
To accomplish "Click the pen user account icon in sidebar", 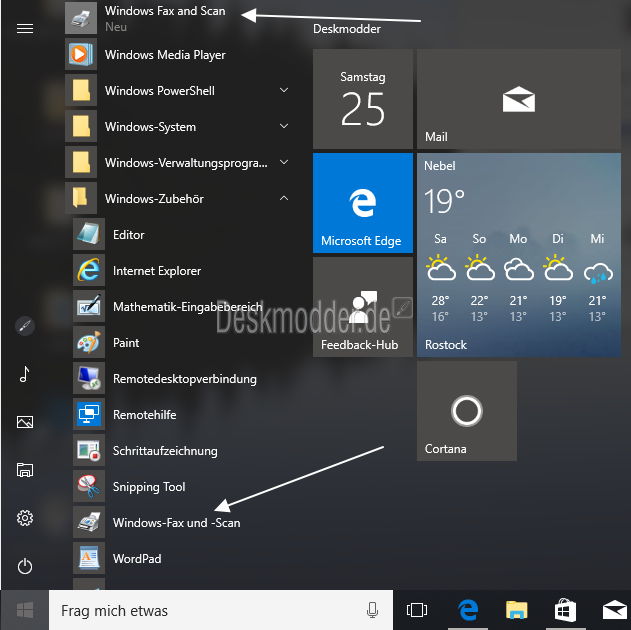I will [x=25, y=326].
